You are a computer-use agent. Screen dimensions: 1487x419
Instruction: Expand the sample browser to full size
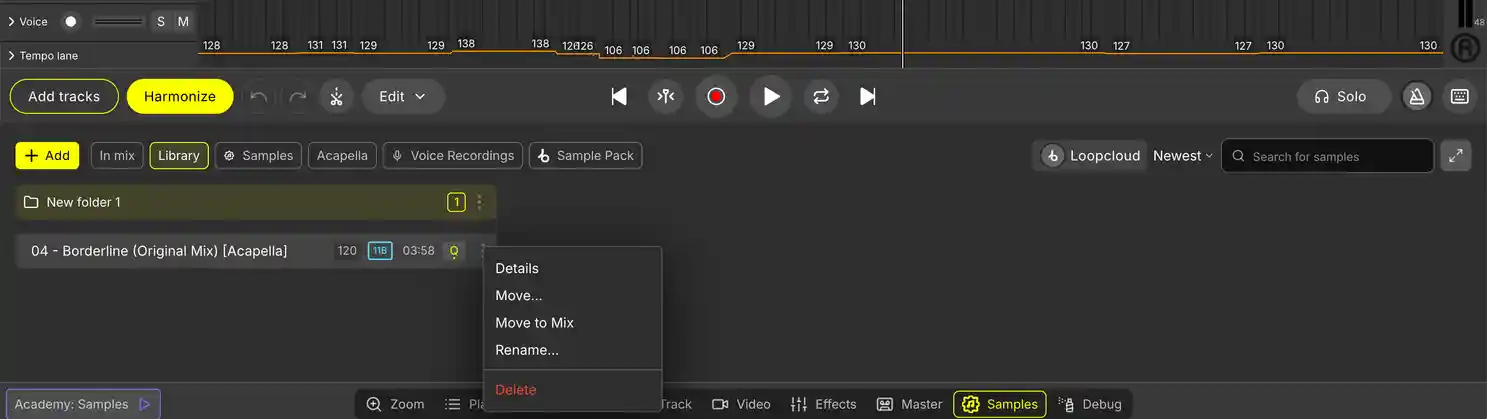[x=1456, y=156]
